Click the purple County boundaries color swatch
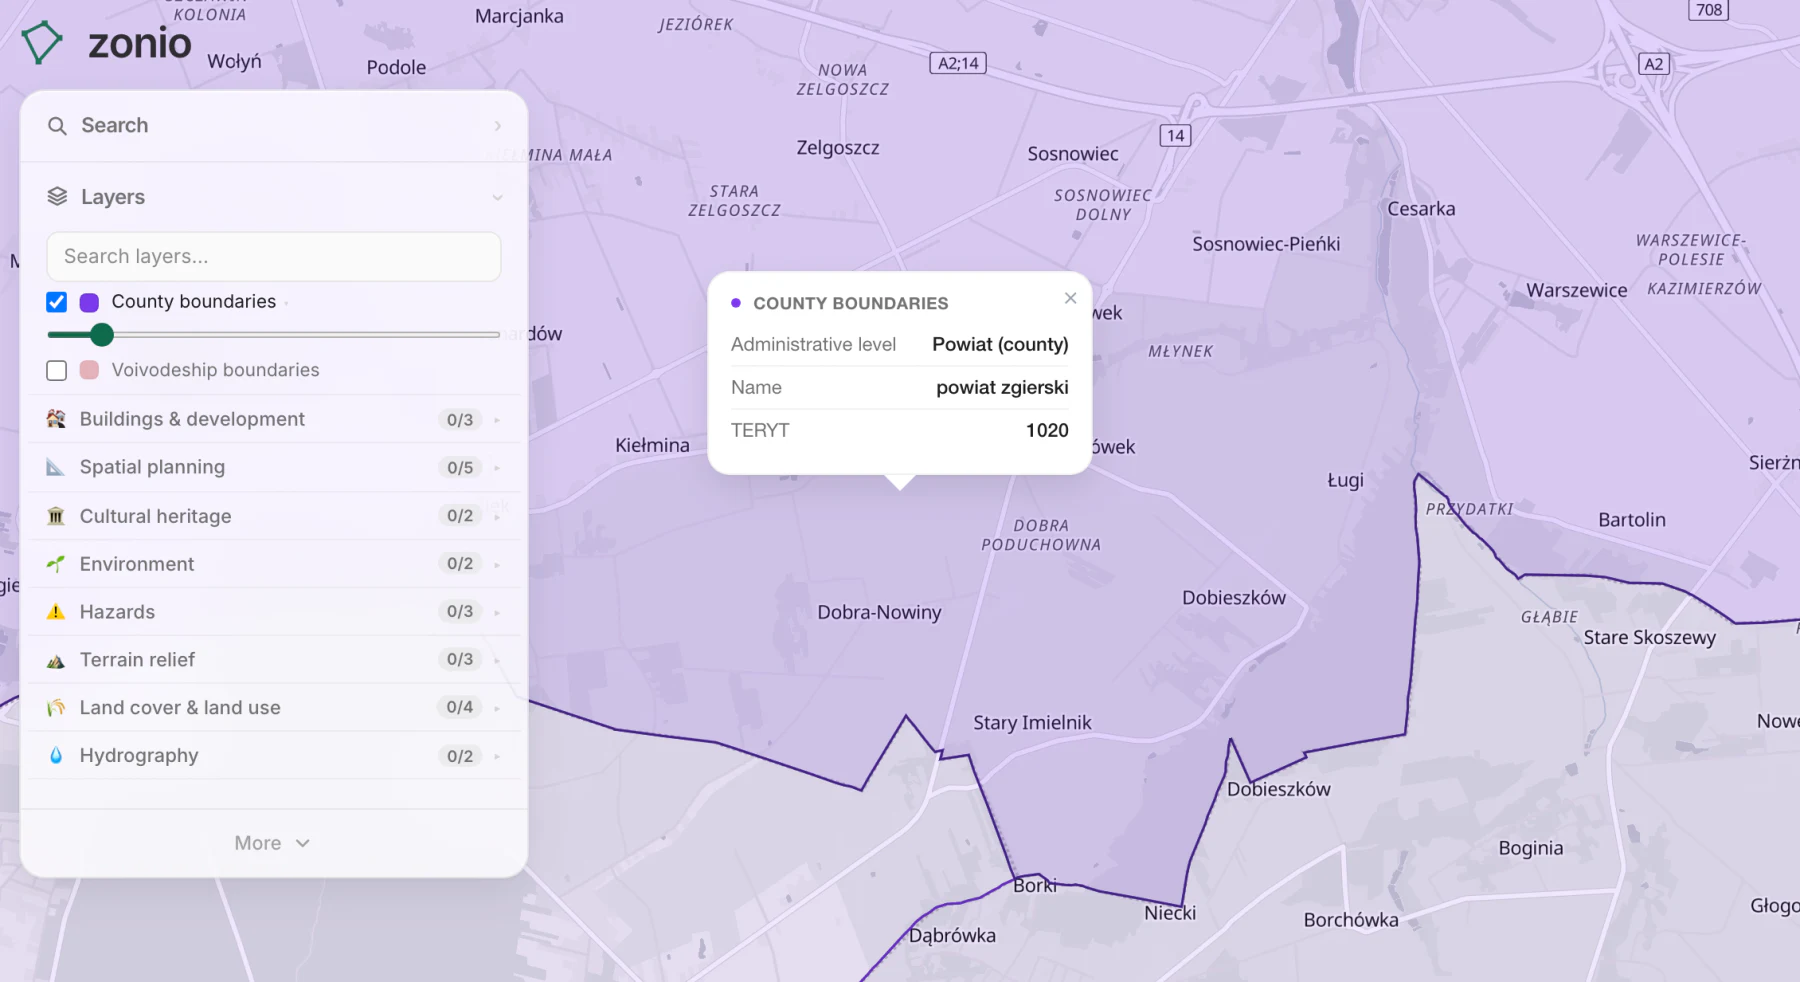The image size is (1800, 982). pos(89,302)
